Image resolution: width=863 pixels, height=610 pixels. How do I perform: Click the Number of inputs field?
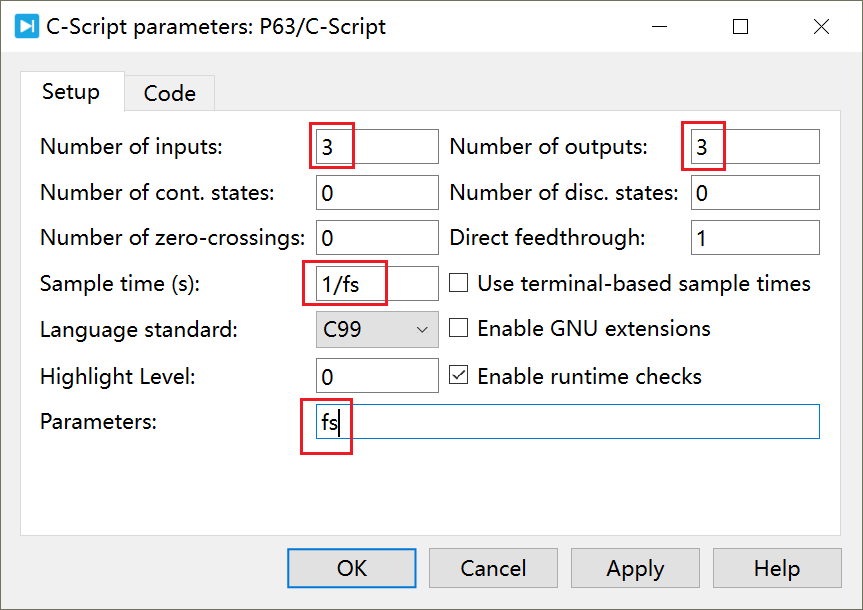(376, 146)
